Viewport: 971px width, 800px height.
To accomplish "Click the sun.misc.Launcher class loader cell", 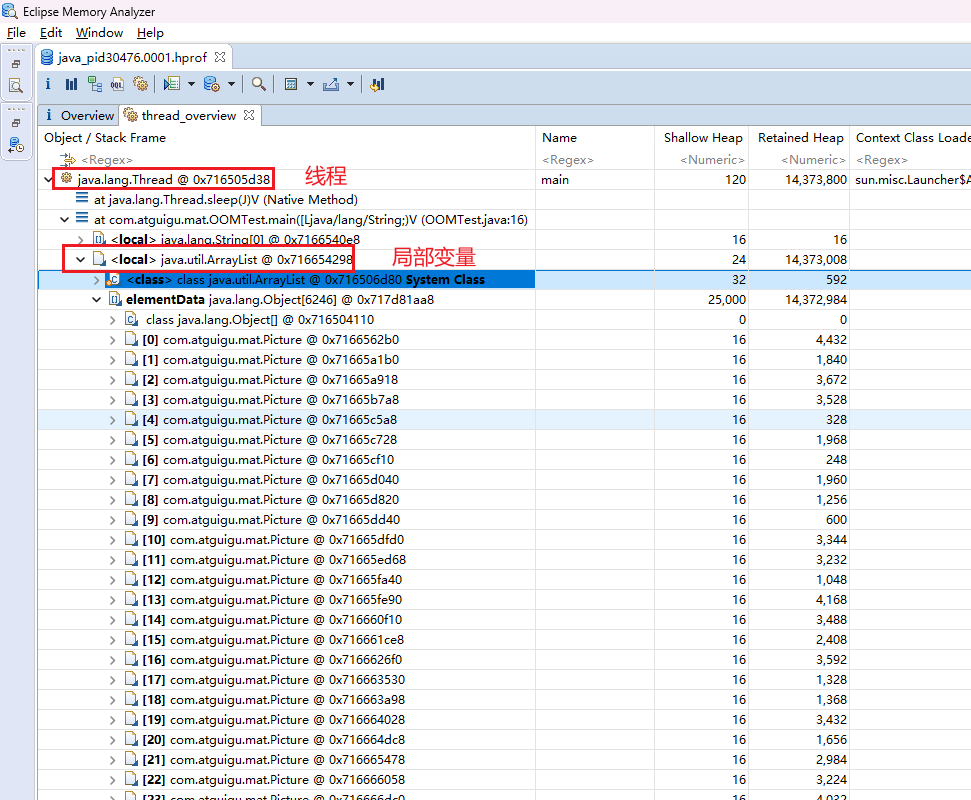I will click(x=912, y=180).
